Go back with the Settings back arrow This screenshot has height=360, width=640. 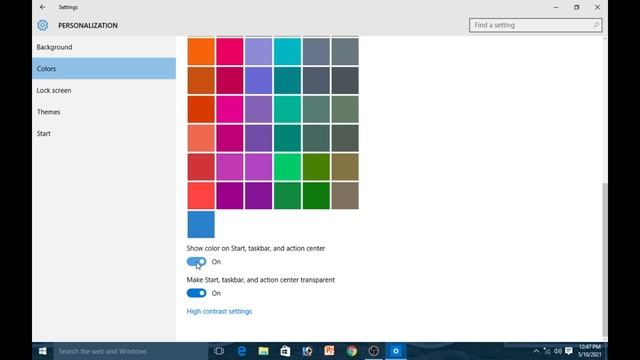(x=42, y=7)
